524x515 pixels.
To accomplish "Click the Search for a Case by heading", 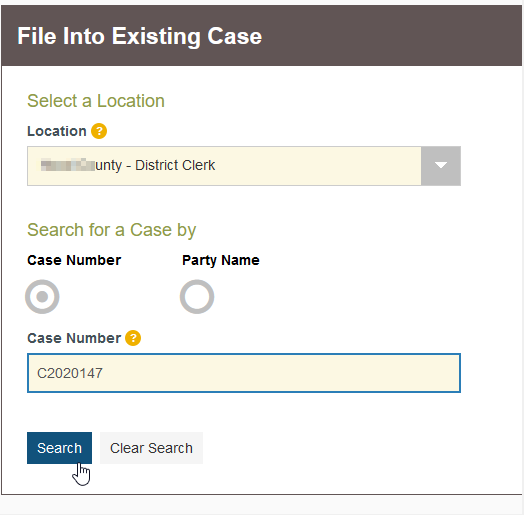I will click(x=112, y=230).
